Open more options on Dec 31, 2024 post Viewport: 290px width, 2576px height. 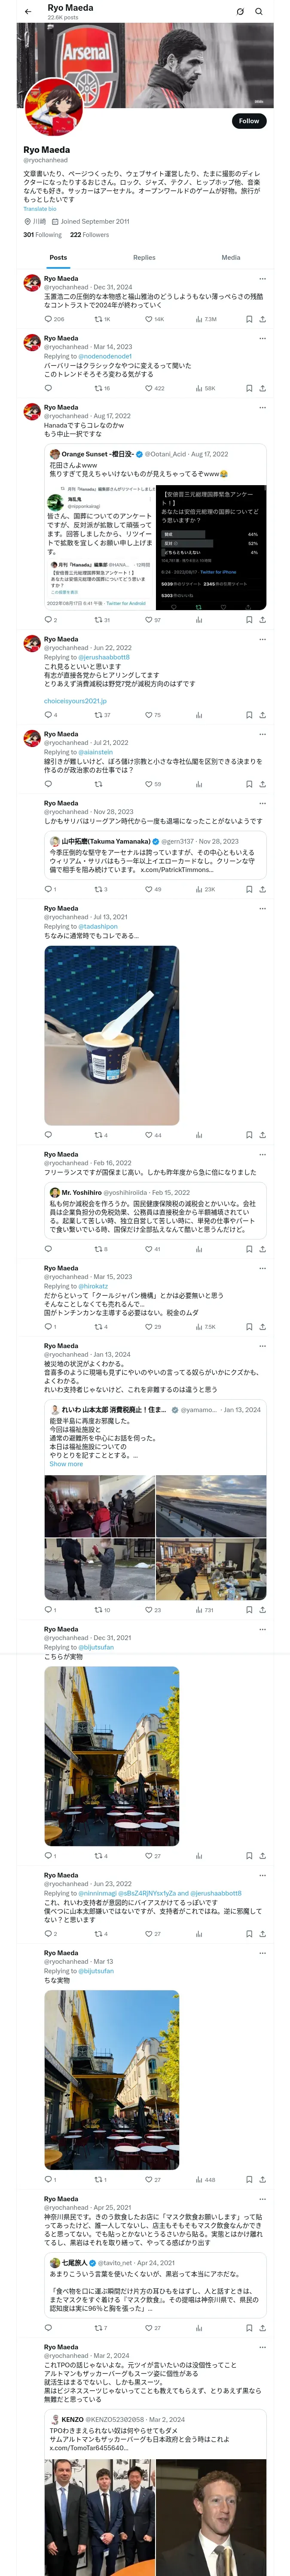(x=262, y=279)
